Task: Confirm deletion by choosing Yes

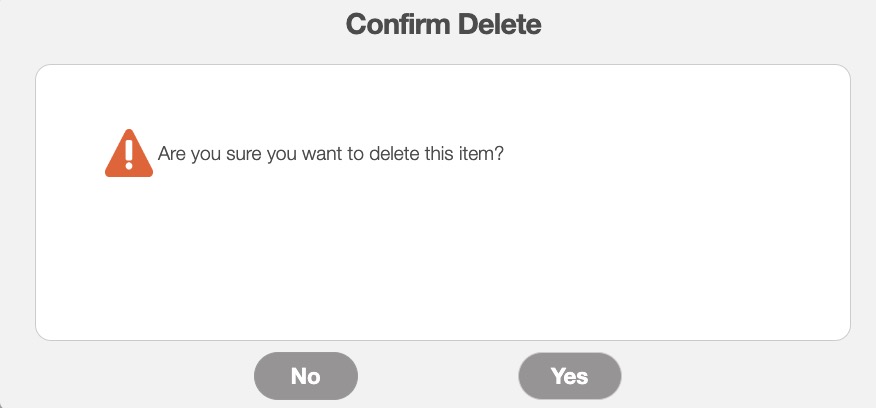Action: point(569,376)
